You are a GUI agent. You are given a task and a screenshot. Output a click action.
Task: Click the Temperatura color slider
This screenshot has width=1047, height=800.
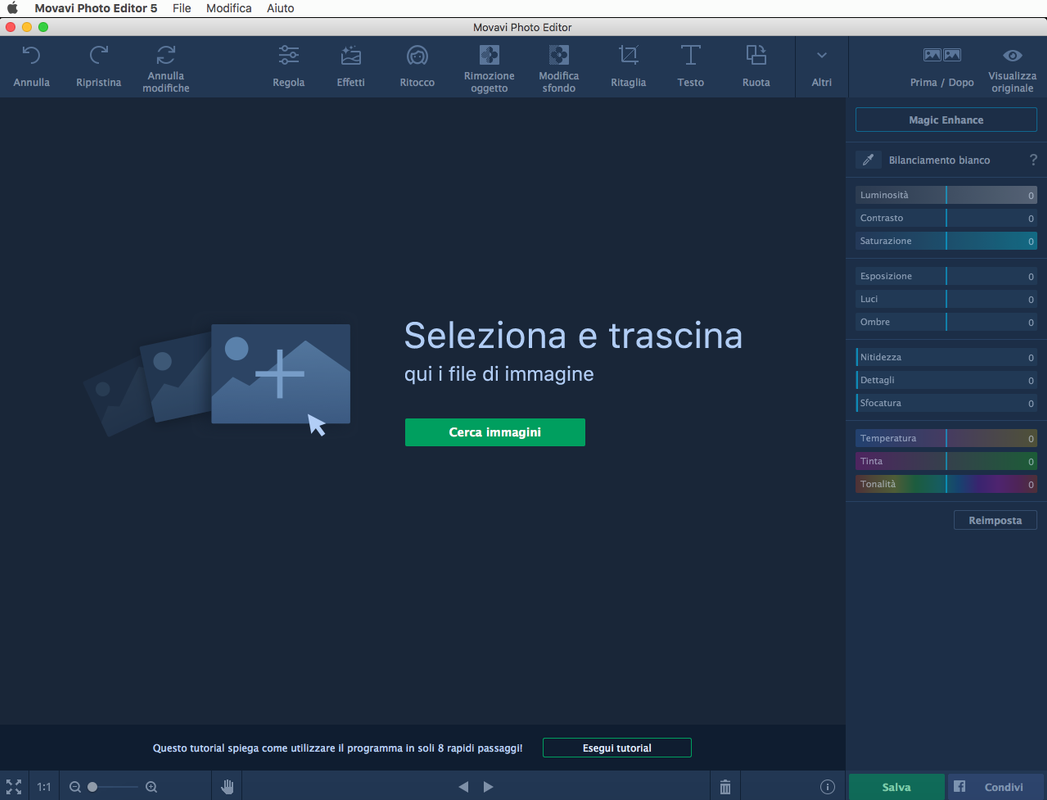pyautogui.click(x=946, y=438)
